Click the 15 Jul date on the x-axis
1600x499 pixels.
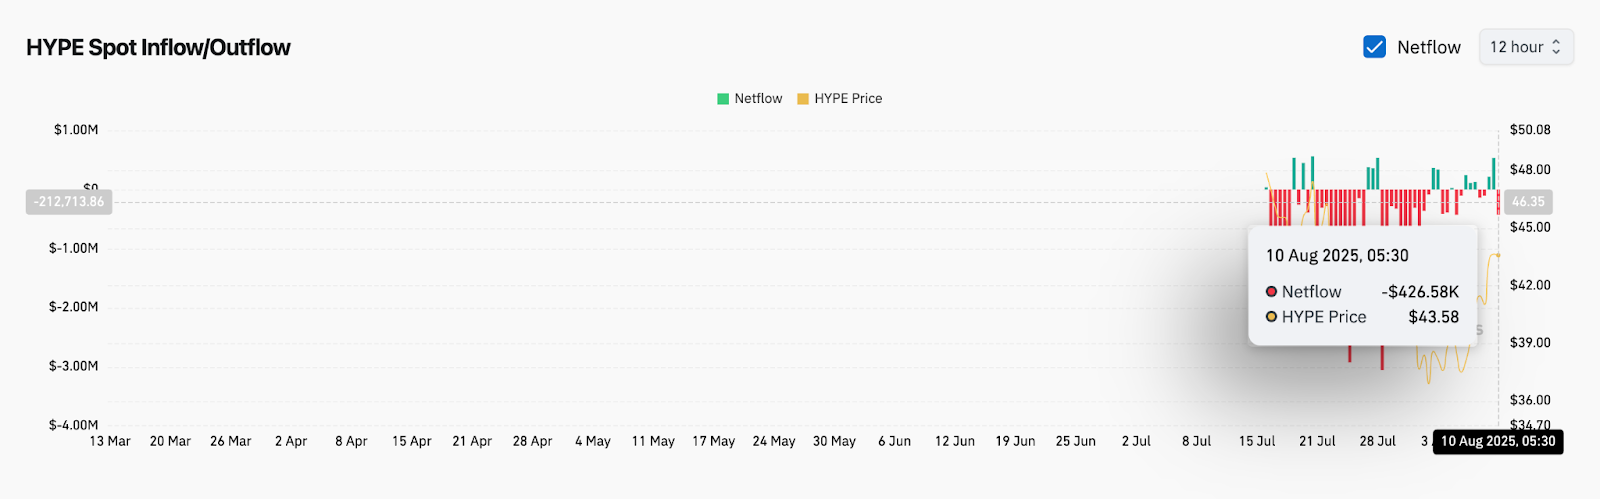1257,441
